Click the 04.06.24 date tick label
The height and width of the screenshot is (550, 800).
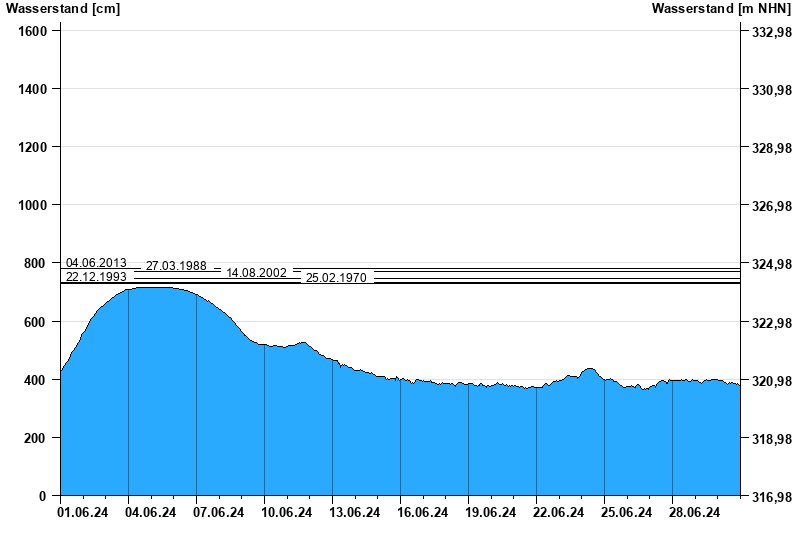[149, 513]
